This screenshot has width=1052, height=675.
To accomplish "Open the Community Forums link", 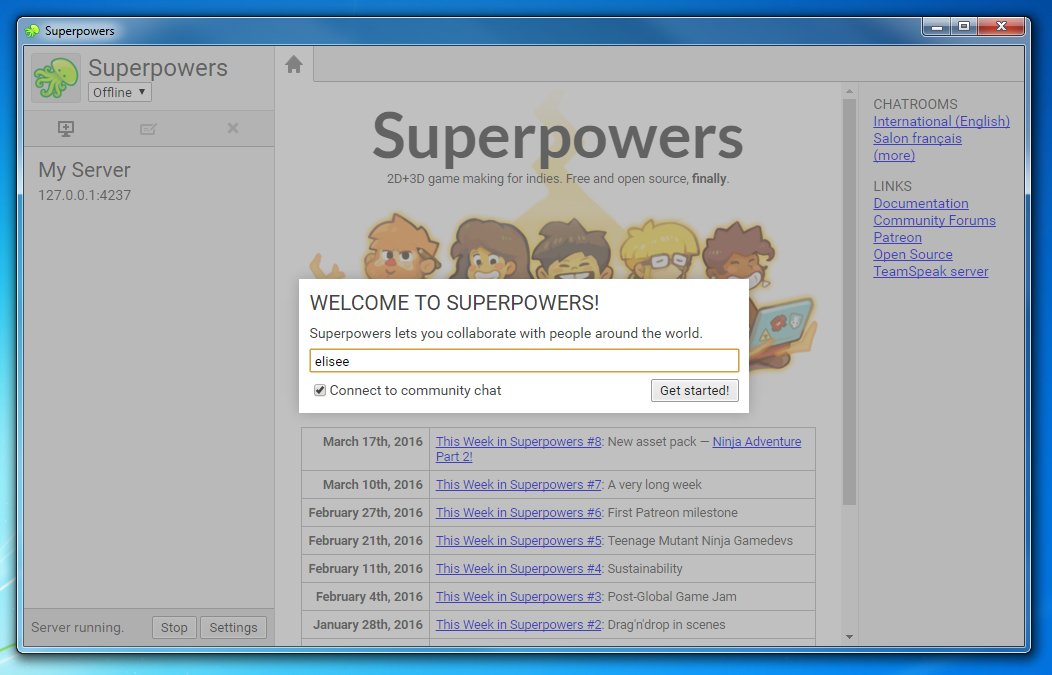I will pos(934,220).
